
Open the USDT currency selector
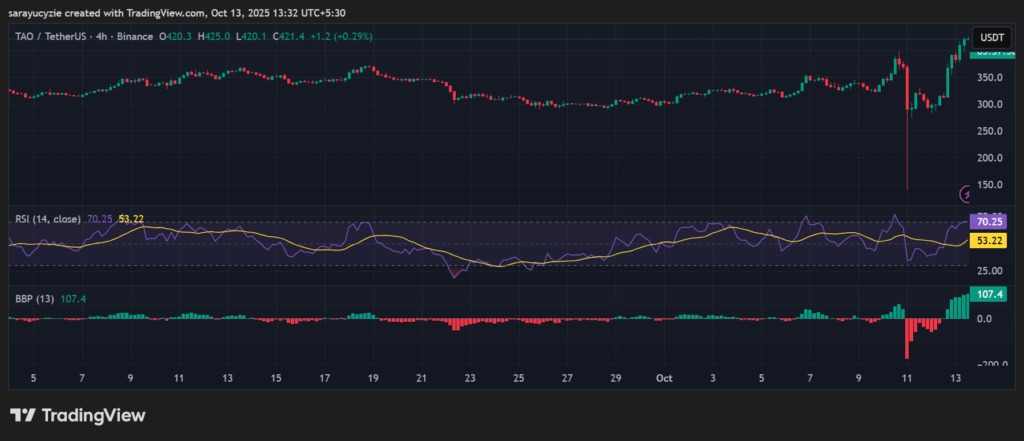(991, 36)
